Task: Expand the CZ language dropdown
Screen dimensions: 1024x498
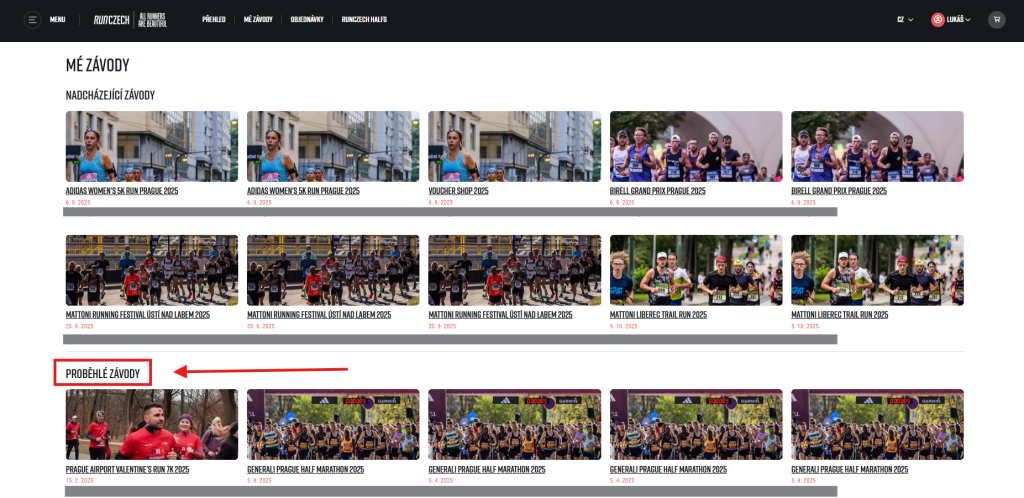Action: 904,20
